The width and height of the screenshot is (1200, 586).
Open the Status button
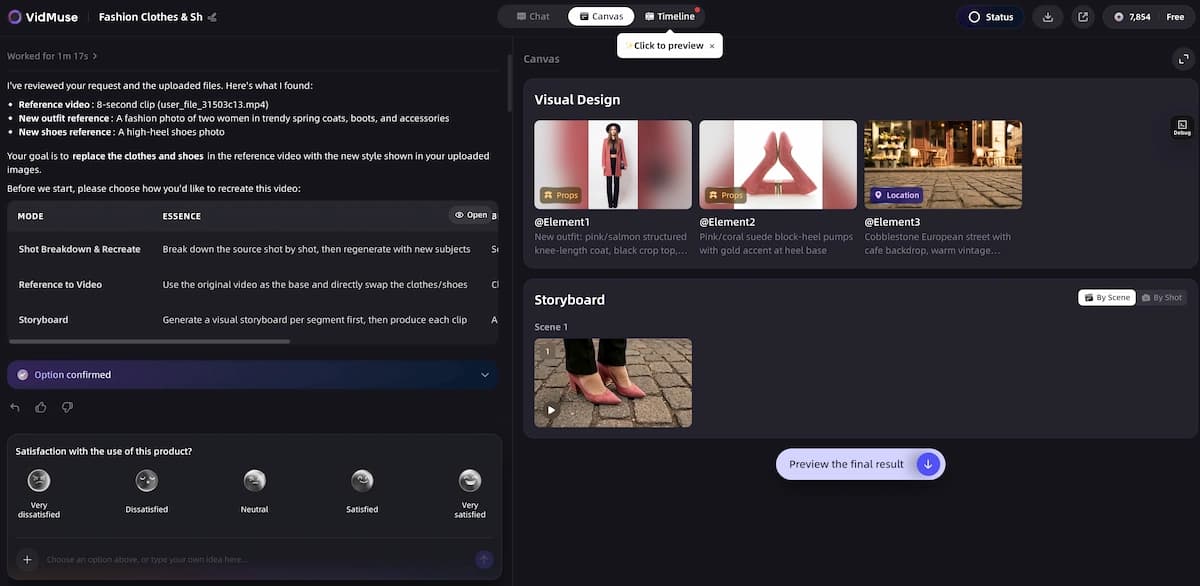point(990,17)
